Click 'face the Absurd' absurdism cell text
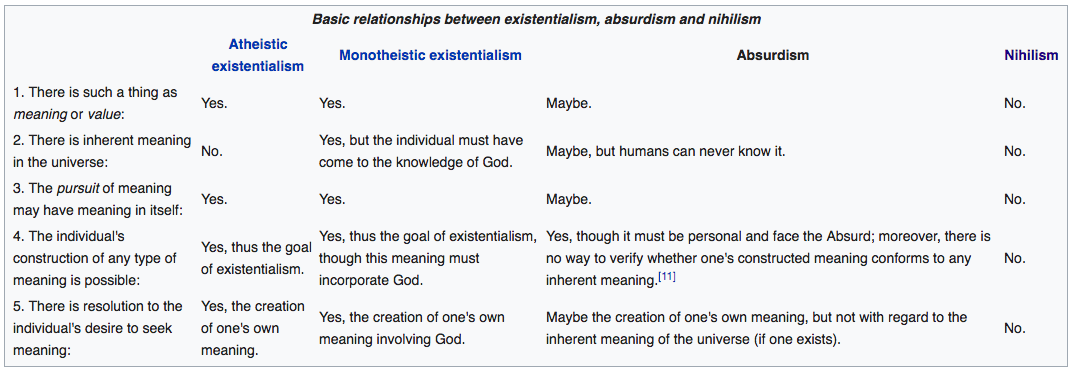This screenshot has height=371, width=1072. click(x=768, y=258)
